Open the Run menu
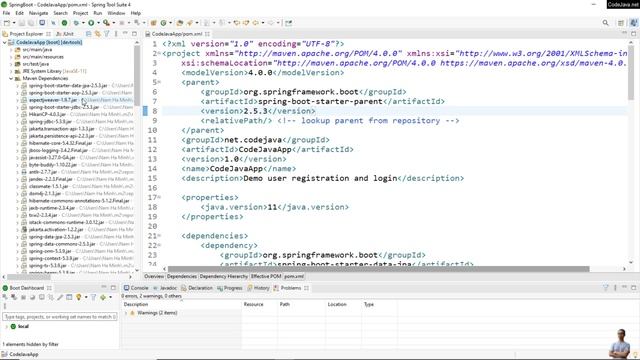The image size is (640, 360). pos(98,13)
